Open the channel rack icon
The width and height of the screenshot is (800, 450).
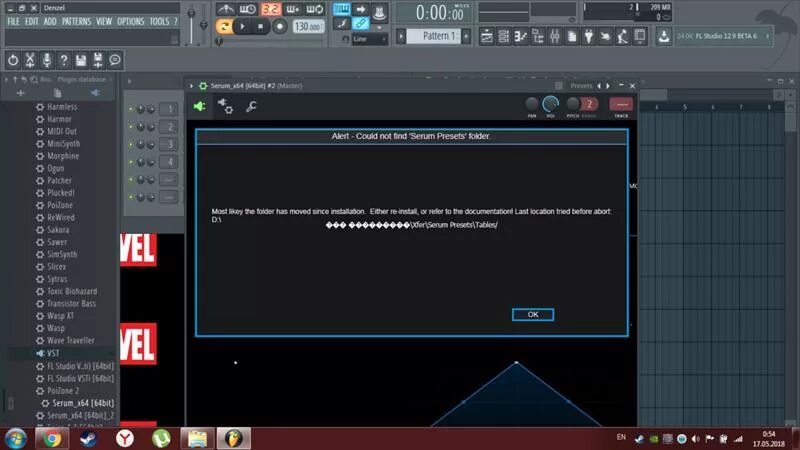(504, 36)
